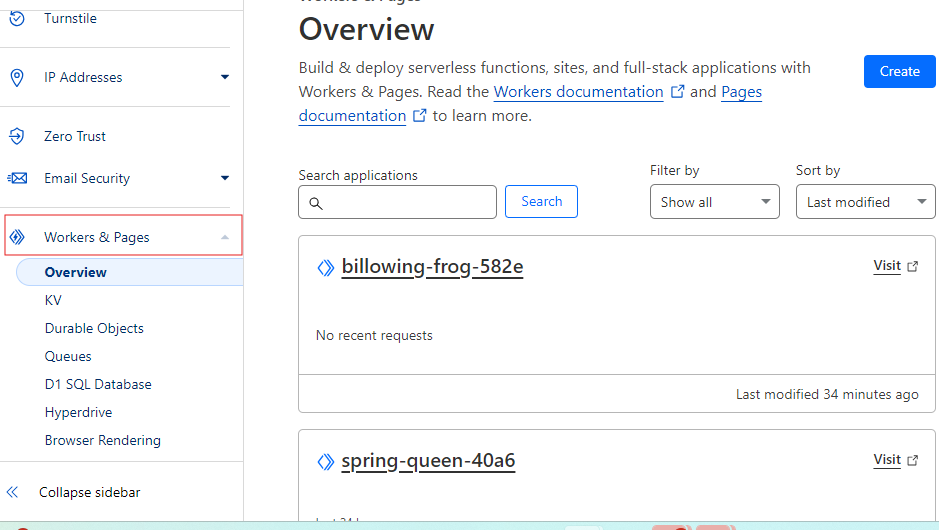This screenshot has width=939, height=530.
Task: Open the Filter by Show all dropdown
Action: [714, 202]
